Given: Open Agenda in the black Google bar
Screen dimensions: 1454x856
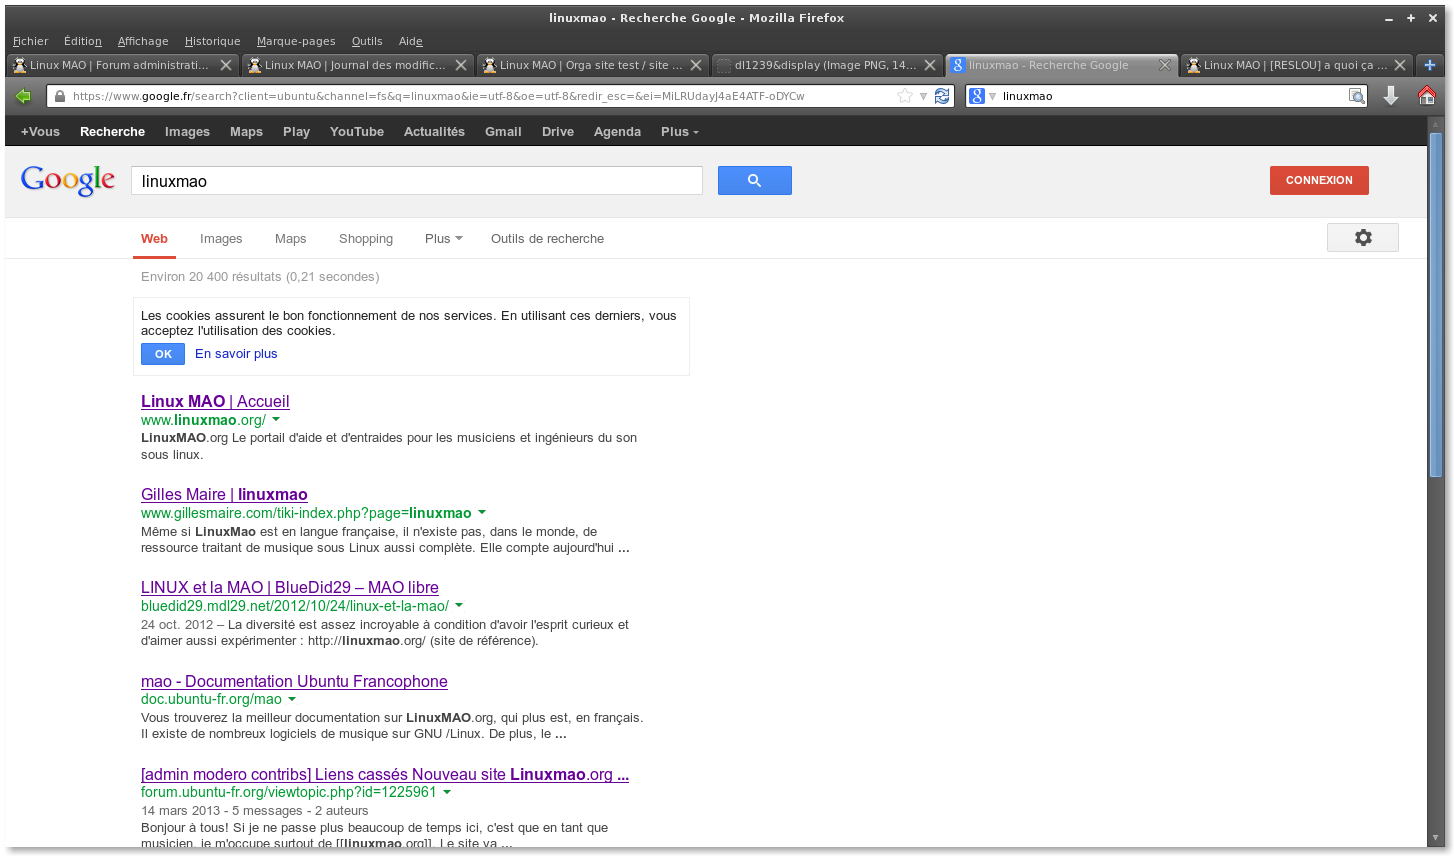Looking at the screenshot, I should click(x=617, y=132).
